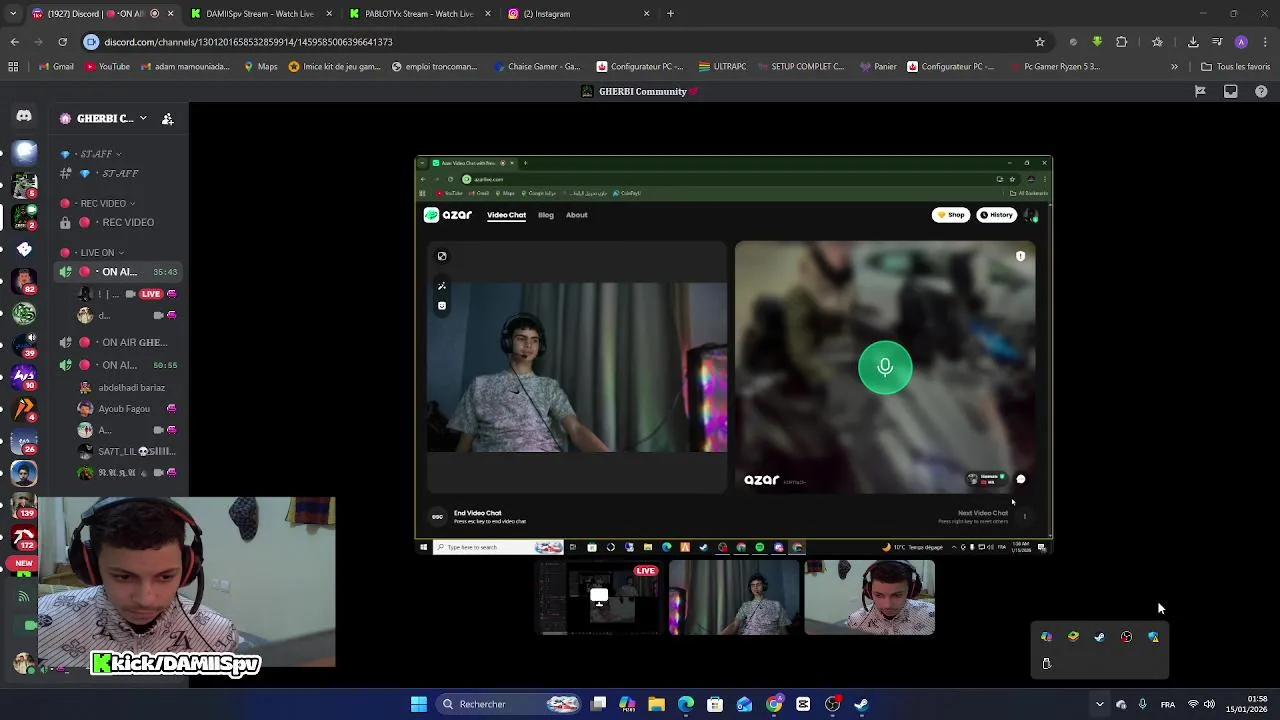Open Steam from the Windows taskbar

pyautogui.click(x=861, y=704)
